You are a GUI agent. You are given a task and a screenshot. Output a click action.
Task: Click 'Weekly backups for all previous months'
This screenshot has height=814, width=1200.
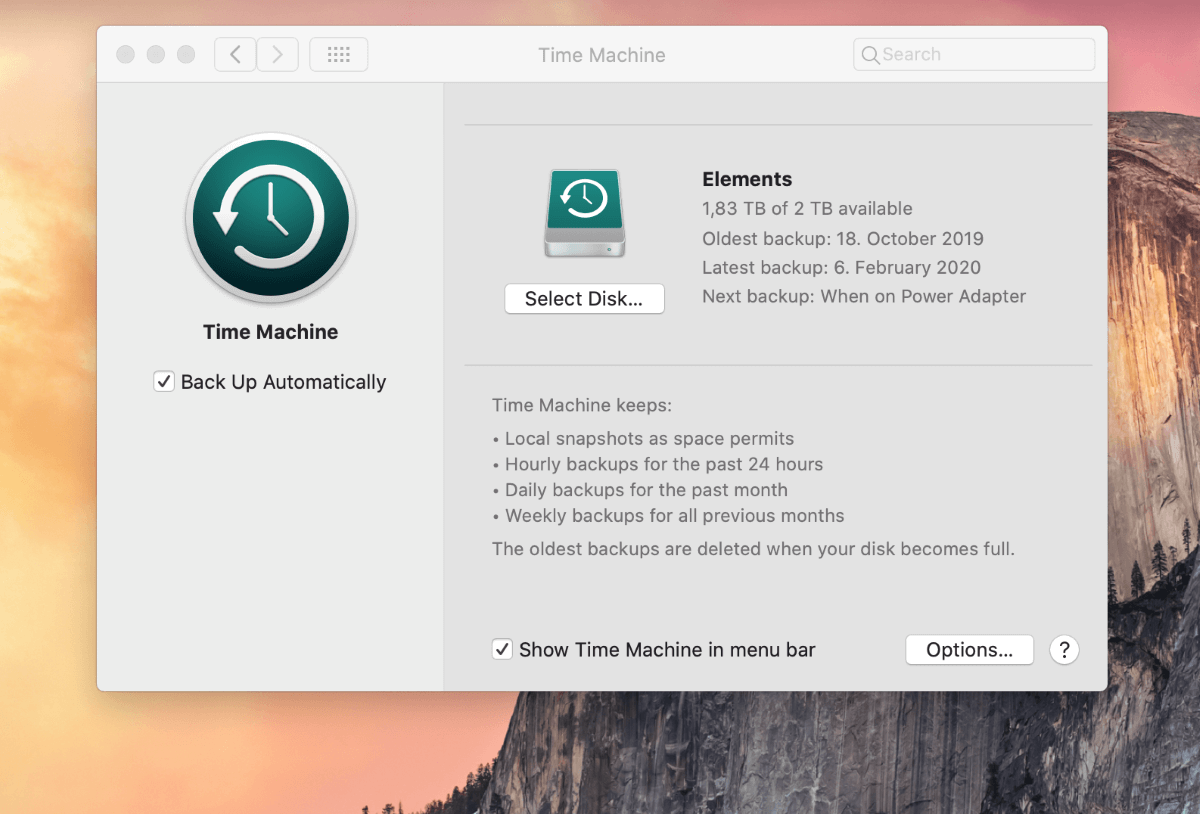point(668,517)
